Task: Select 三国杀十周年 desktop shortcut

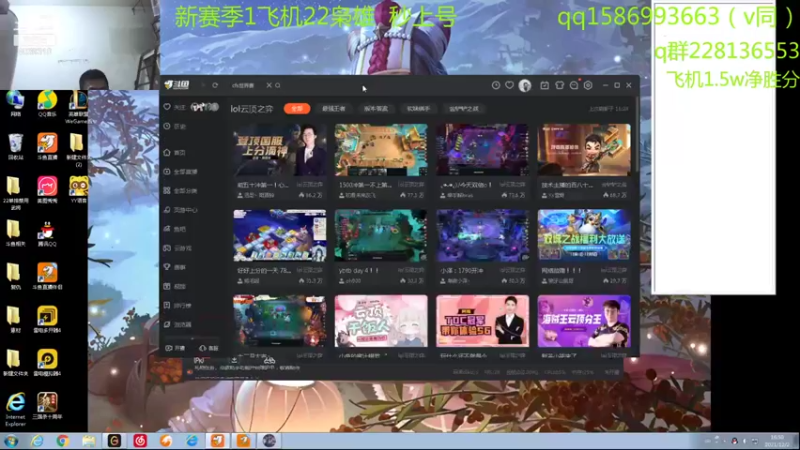Action: click(x=47, y=406)
